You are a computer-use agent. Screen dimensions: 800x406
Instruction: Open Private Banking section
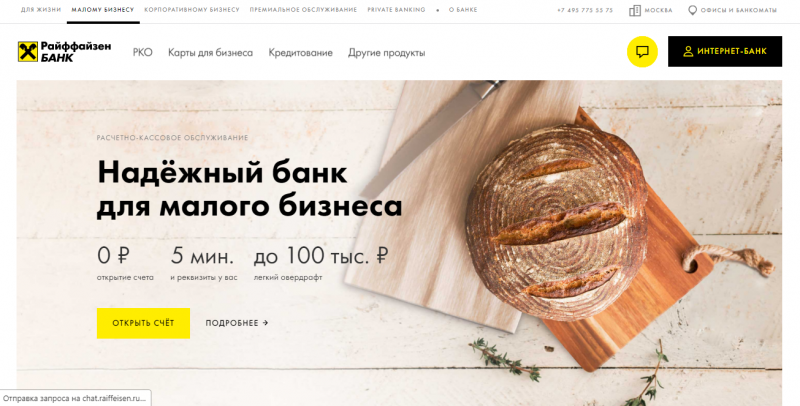coord(396,10)
